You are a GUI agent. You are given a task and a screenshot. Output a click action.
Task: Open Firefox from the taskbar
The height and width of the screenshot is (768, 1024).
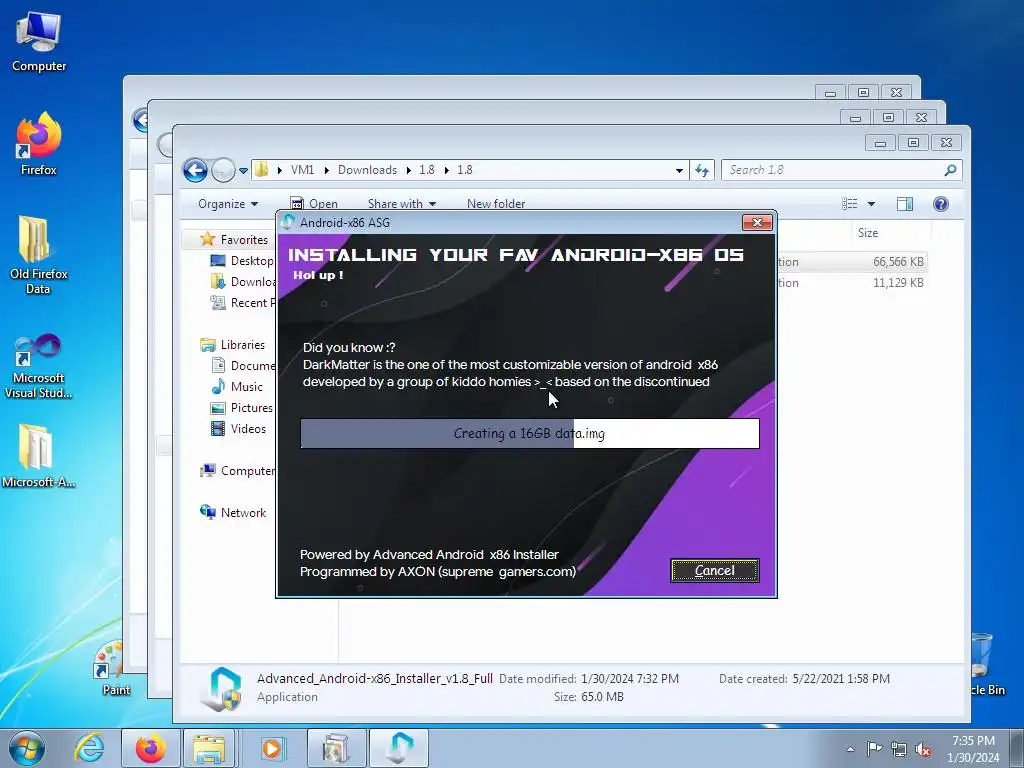[150, 748]
